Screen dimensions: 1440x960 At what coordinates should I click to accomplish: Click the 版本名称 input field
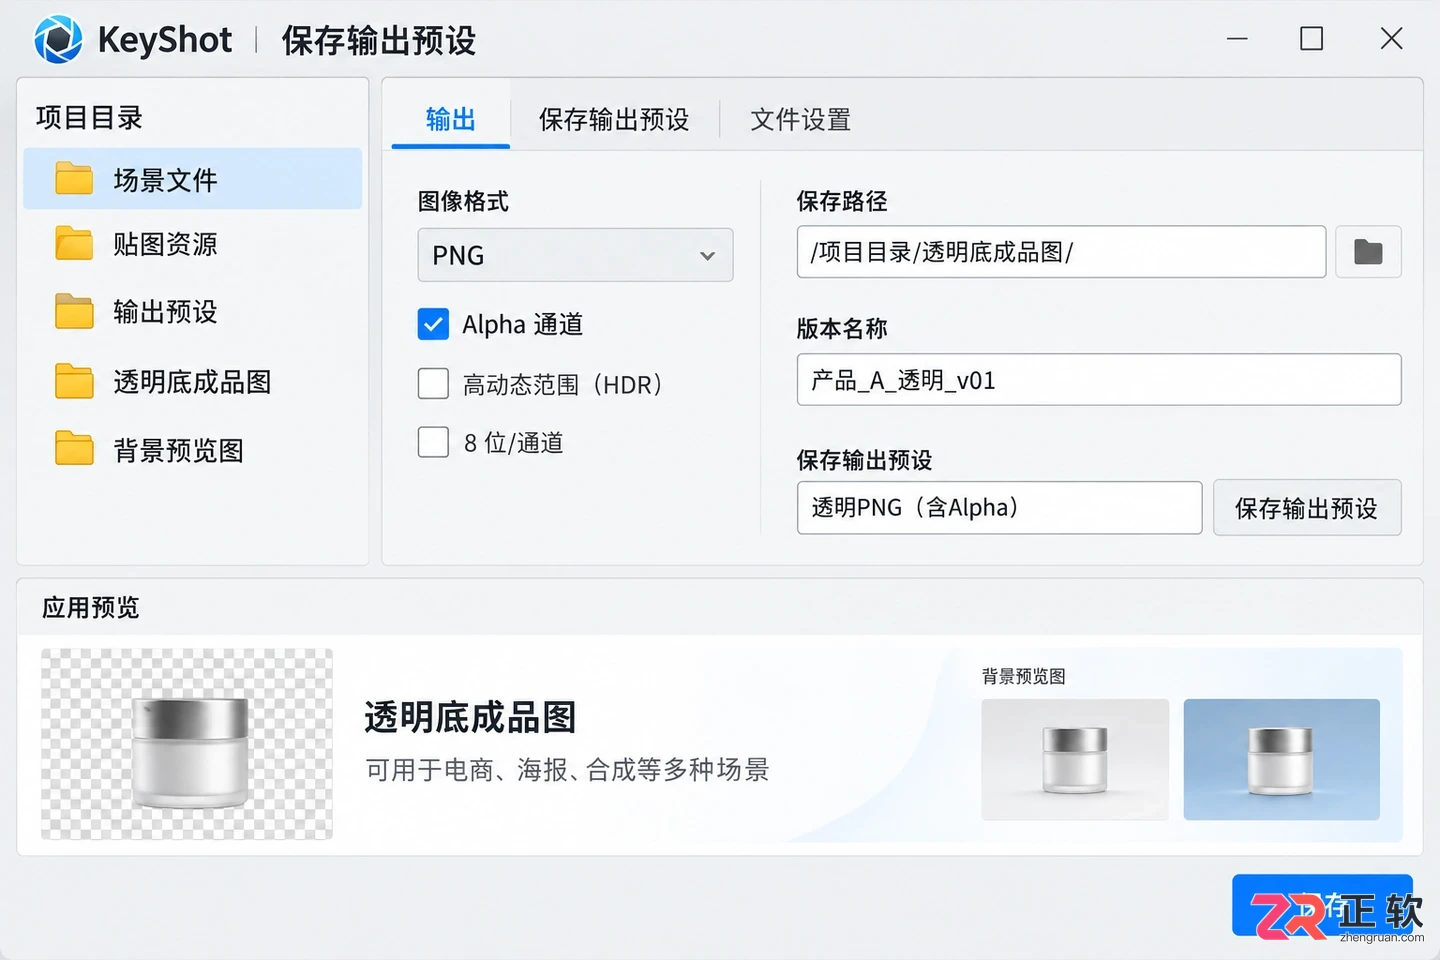coord(1099,380)
